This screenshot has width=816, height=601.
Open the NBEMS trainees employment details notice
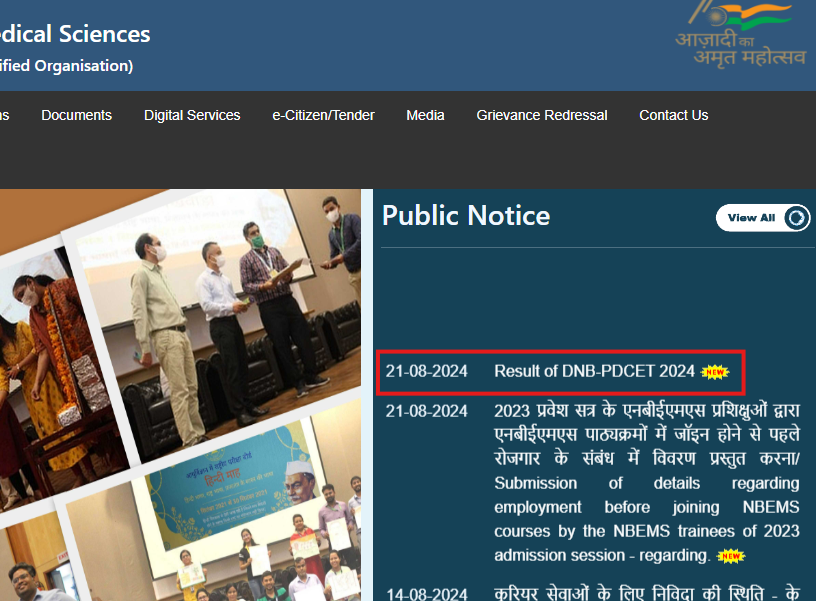pyautogui.click(x=646, y=483)
